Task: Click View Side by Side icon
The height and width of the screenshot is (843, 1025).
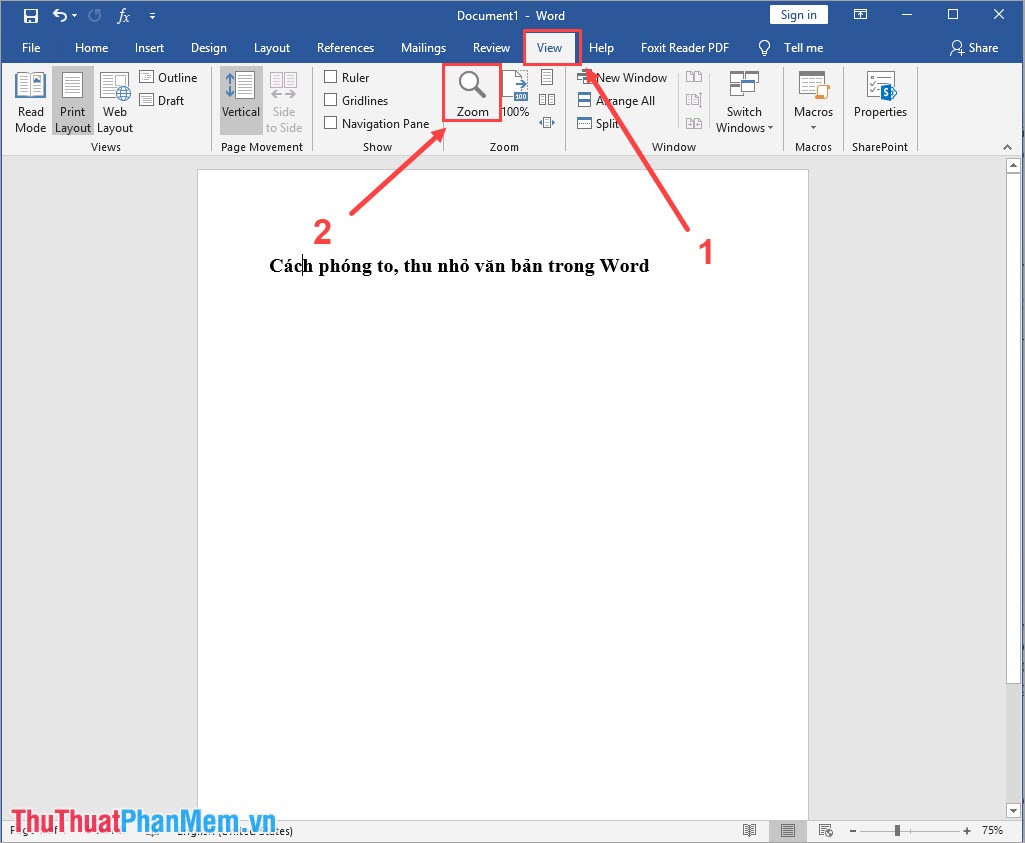Action: pos(694,77)
